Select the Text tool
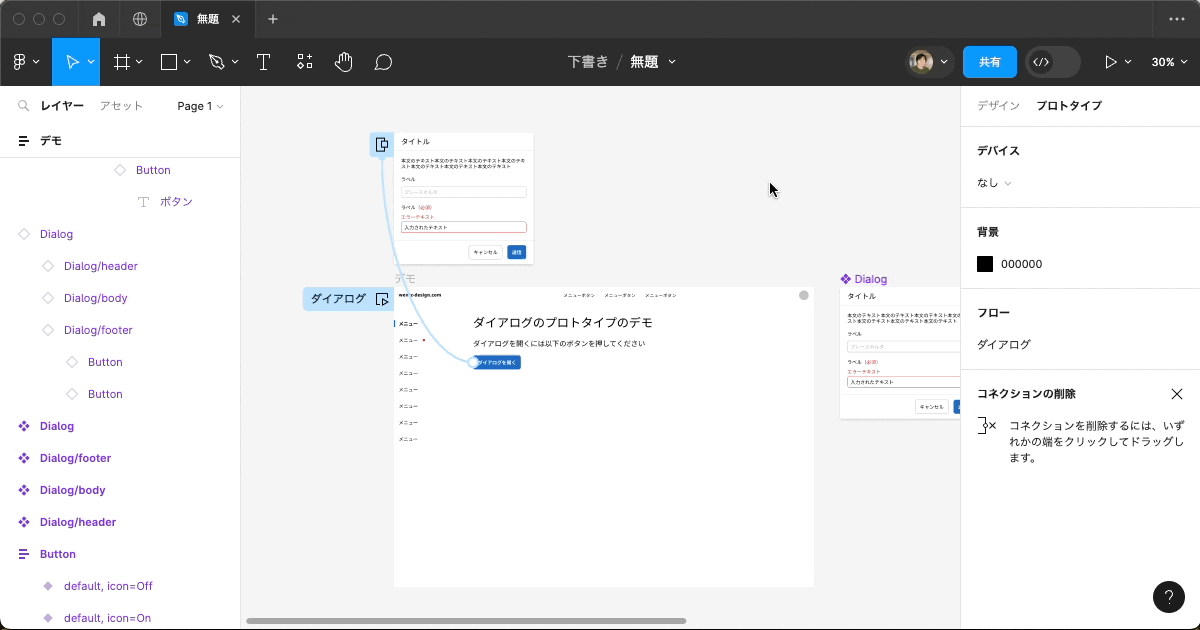The width and height of the screenshot is (1200, 630). tap(263, 62)
